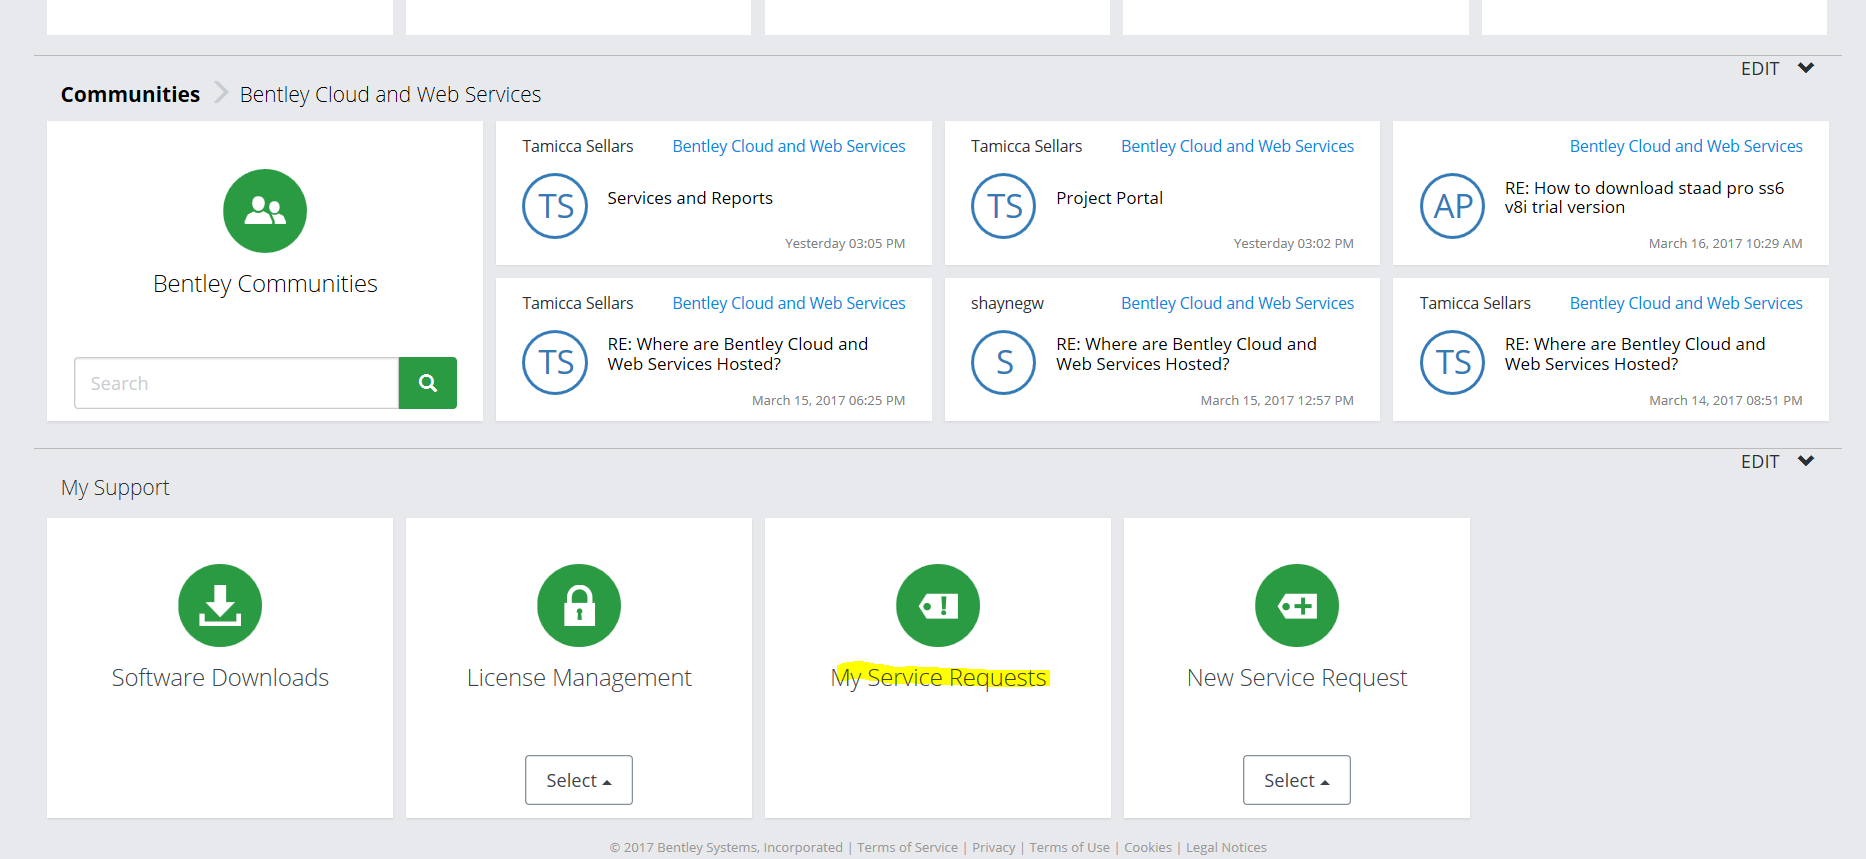The height and width of the screenshot is (859, 1866).
Task: Click the Bentley Communities people icon
Action: [x=265, y=211]
